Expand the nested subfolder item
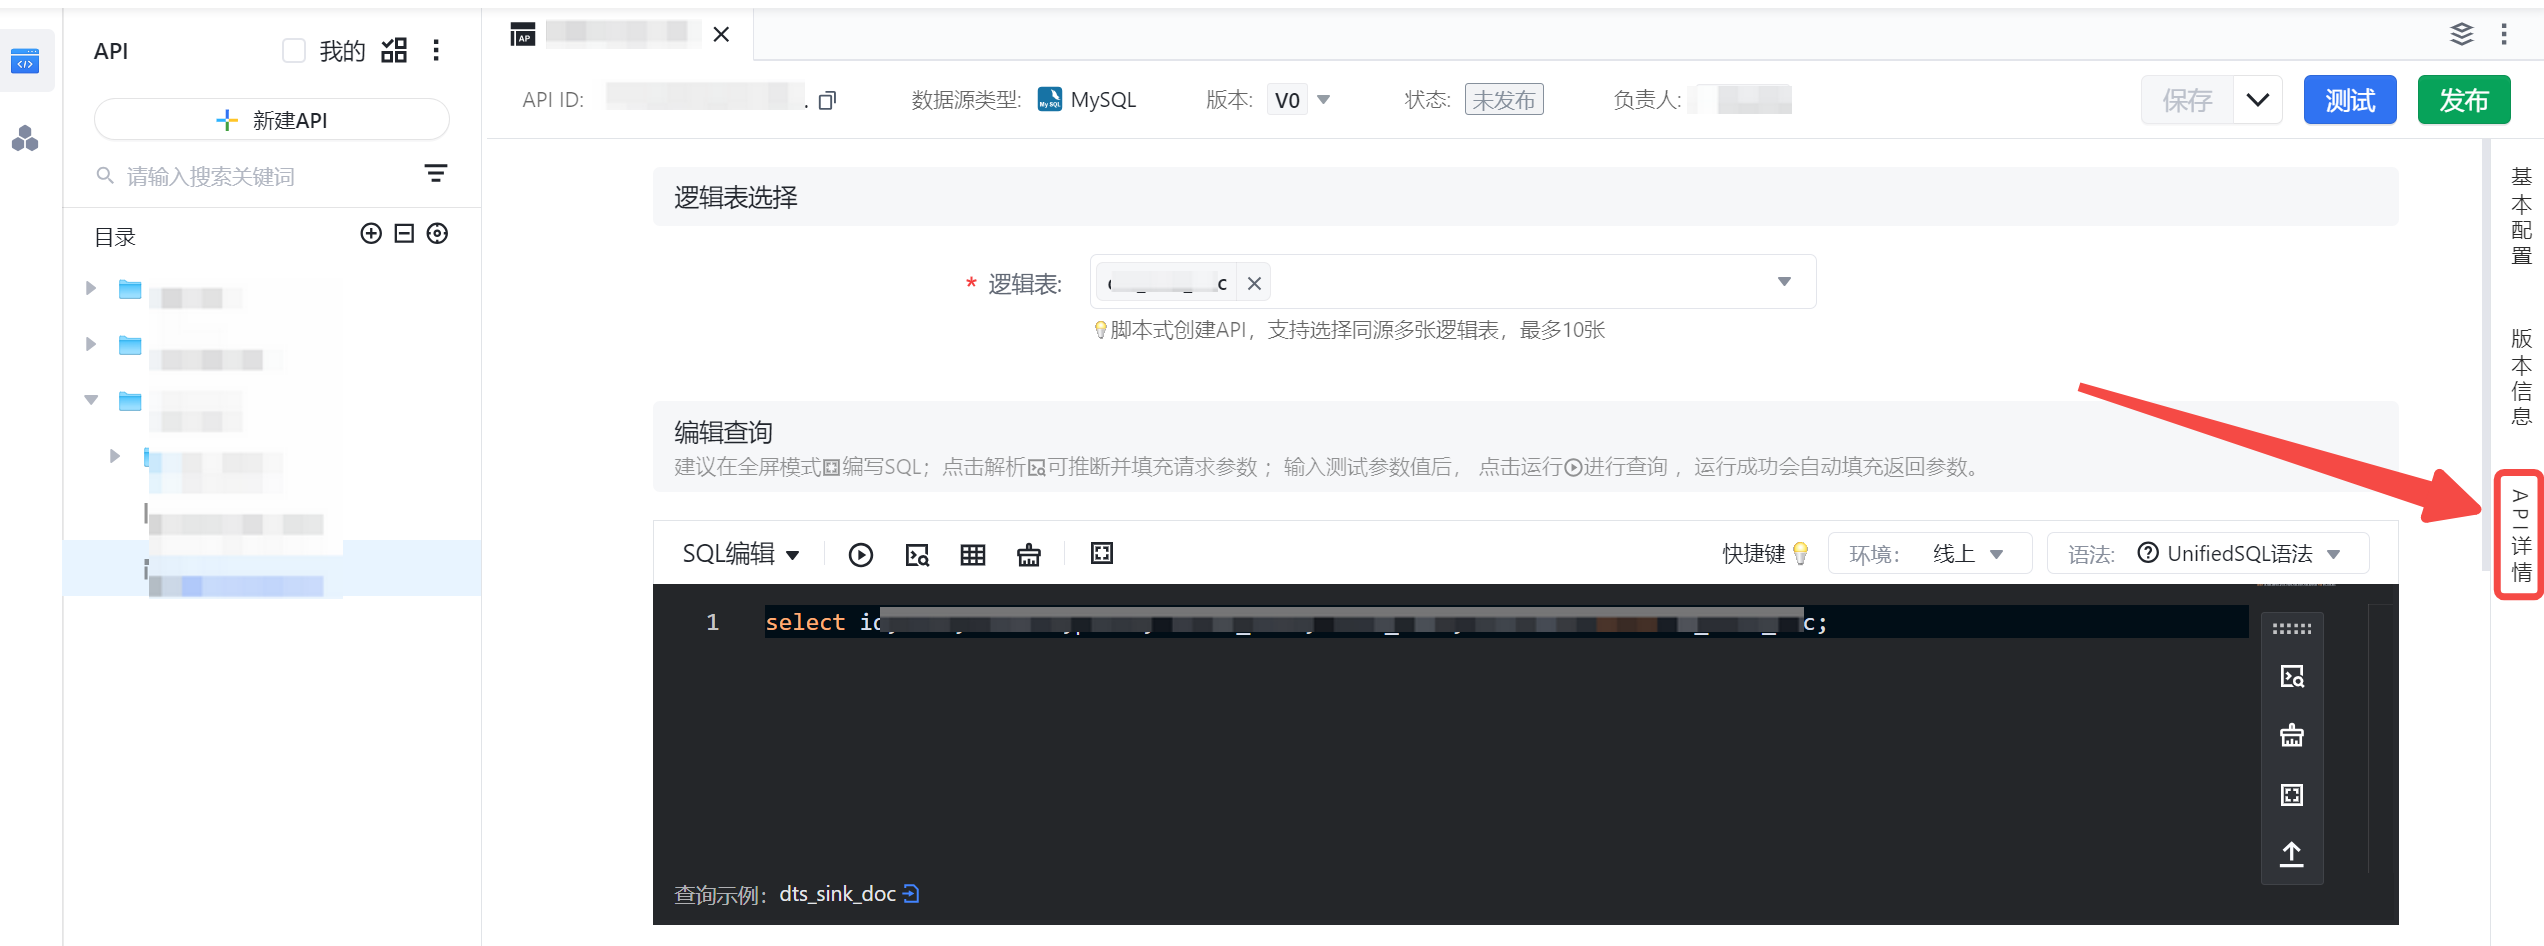Image resolution: width=2544 pixels, height=946 pixels. 115,457
